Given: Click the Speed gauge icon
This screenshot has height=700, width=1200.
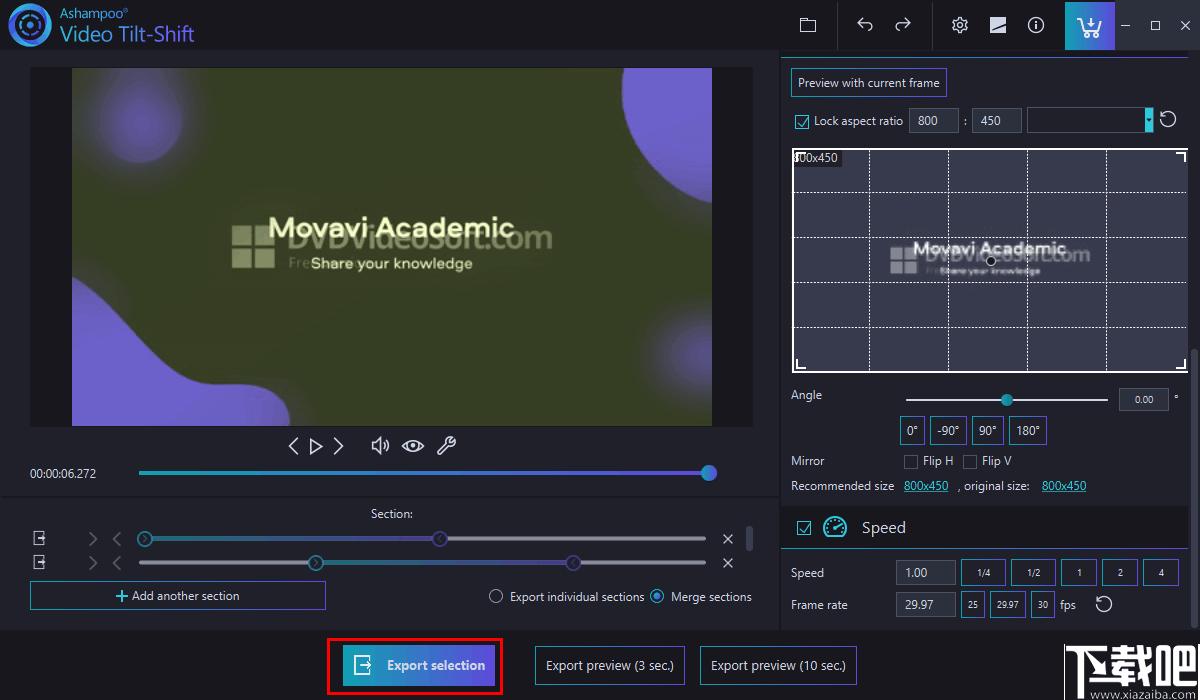Looking at the screenshot, I should coord(835,527).
